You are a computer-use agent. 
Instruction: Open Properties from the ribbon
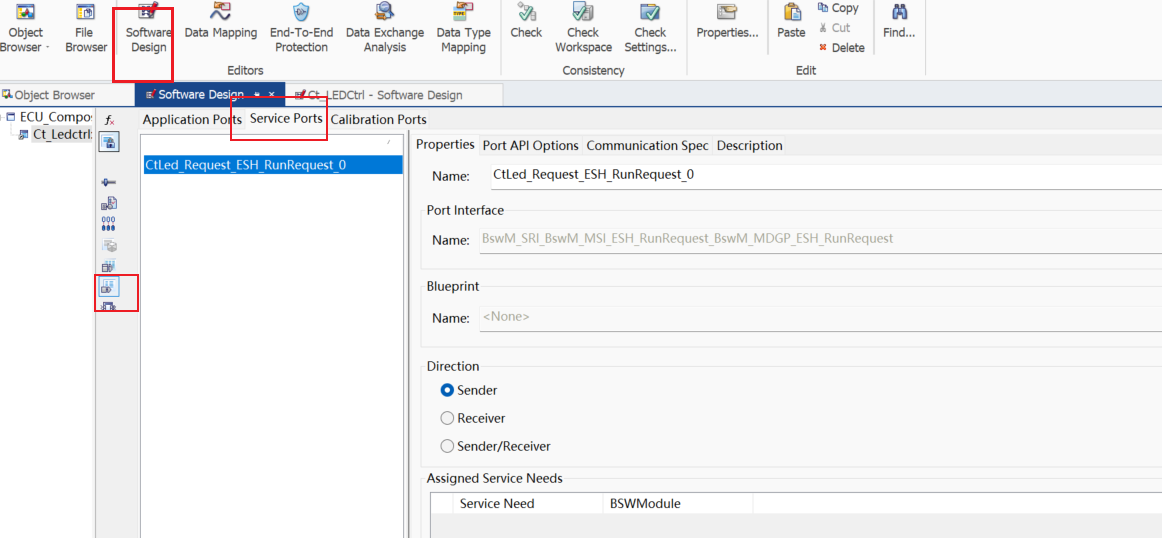coord(727,22)
